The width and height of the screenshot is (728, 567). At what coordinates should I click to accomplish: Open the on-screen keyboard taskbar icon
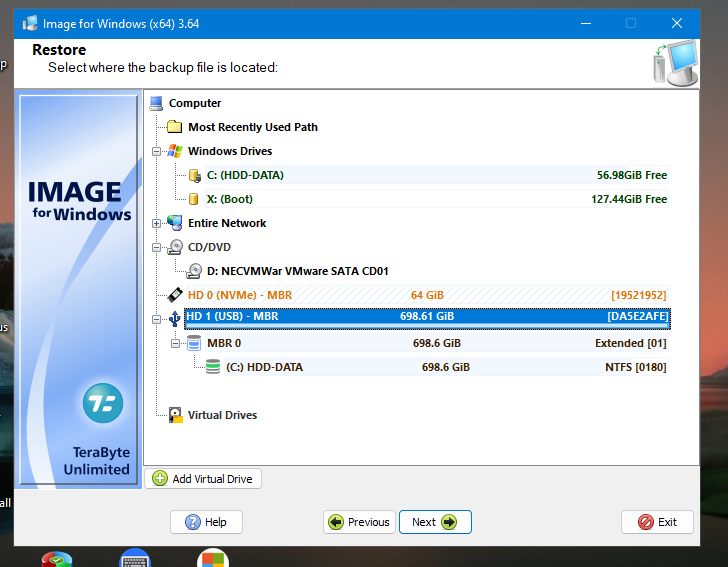135,558
